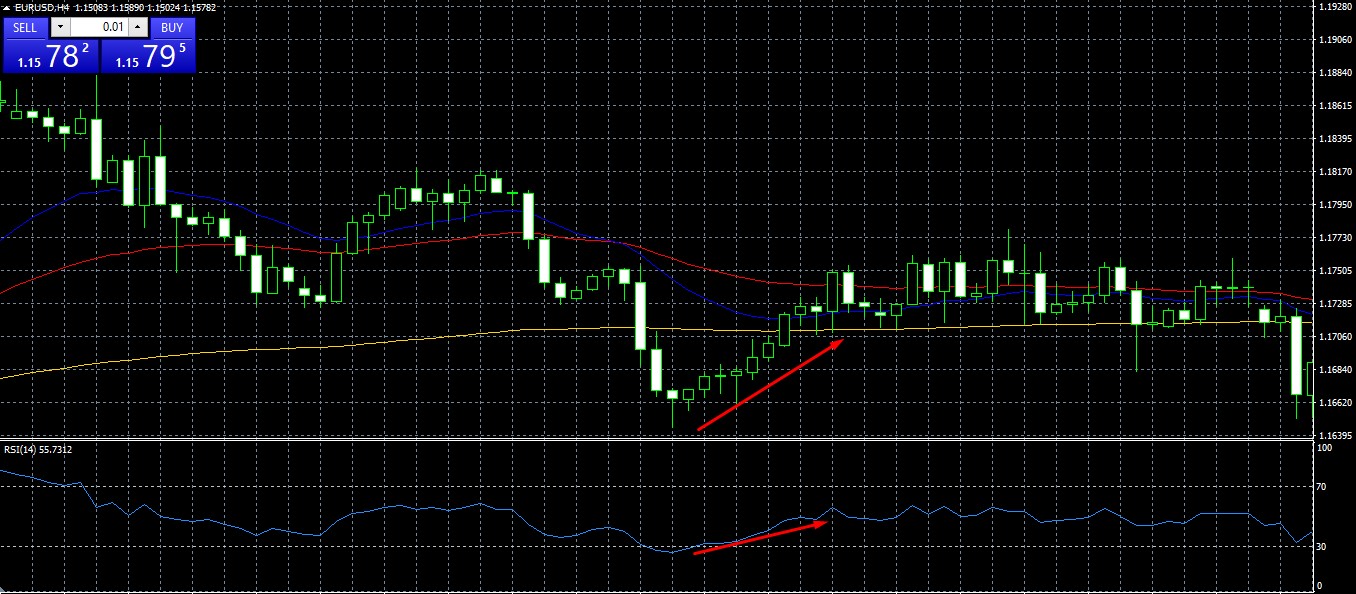Click the divider between chart and RSI window
This screenshot has height=594, width=1356.
tap(656, 439)
